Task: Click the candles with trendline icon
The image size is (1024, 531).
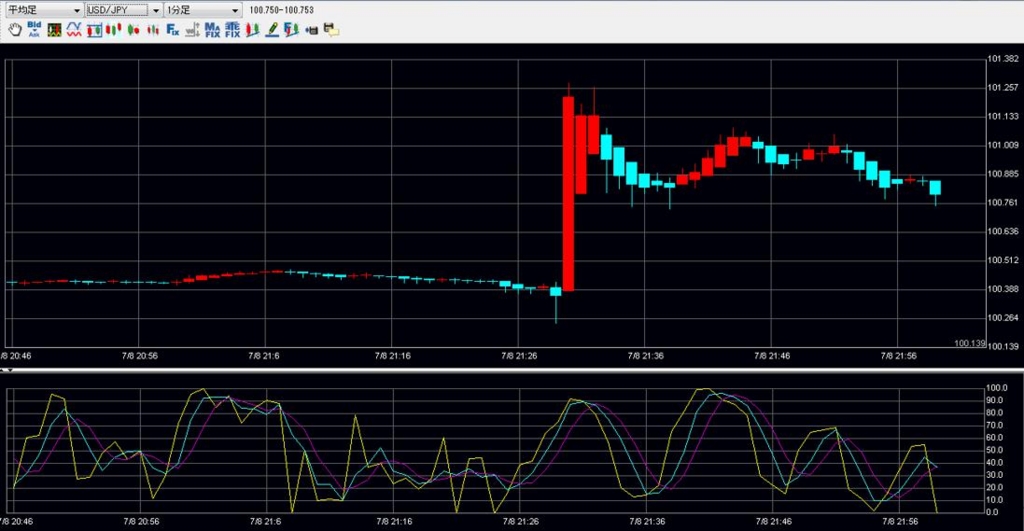Action: pos(252,29)
